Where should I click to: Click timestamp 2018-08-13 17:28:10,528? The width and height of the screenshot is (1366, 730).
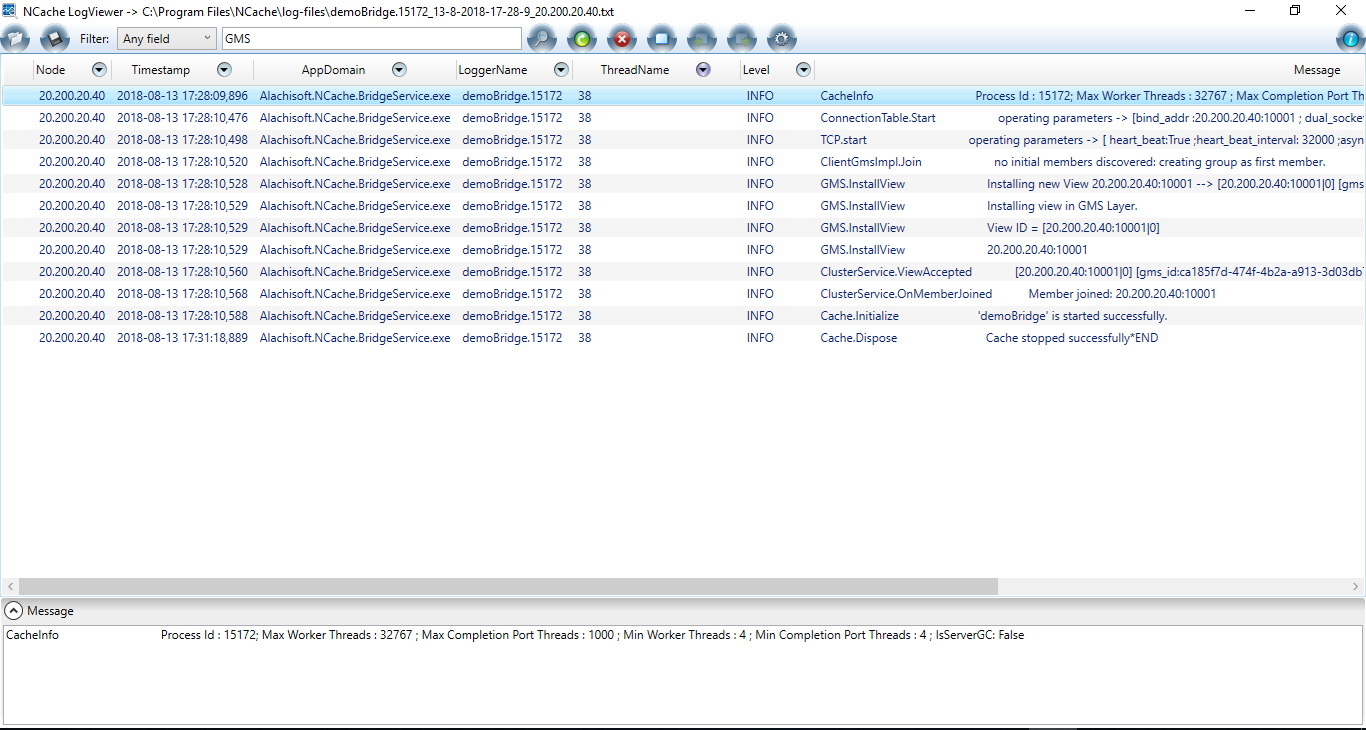tap(182, 184)
